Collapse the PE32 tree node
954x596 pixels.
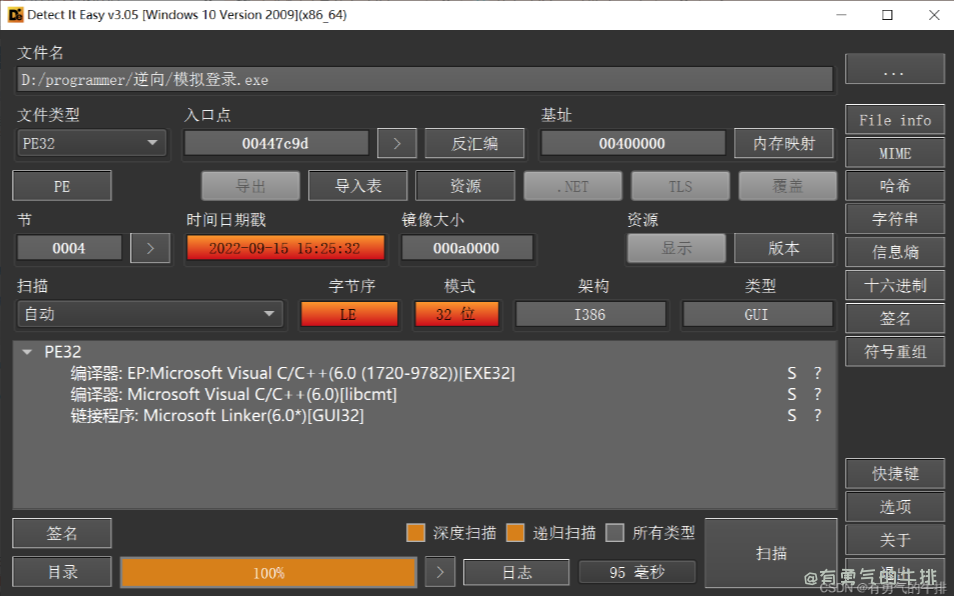27,352
